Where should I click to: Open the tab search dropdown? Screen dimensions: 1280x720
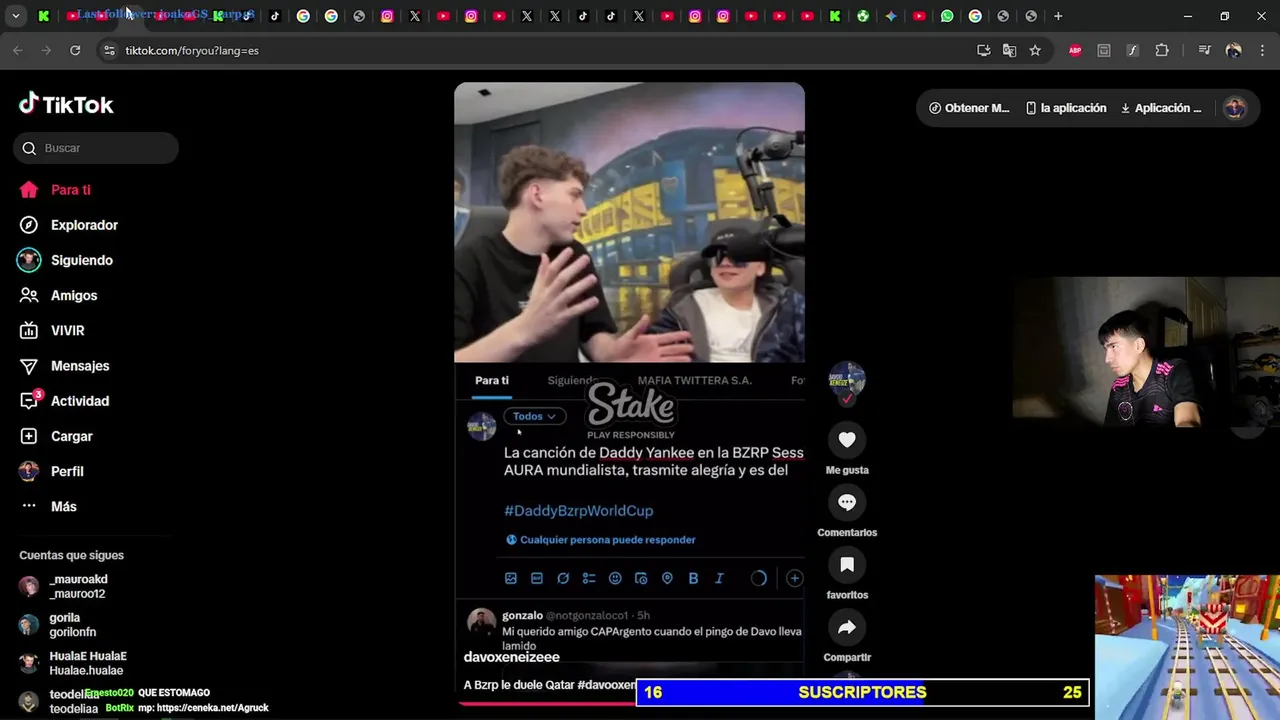pyautogui.click(x=15, y=16)
